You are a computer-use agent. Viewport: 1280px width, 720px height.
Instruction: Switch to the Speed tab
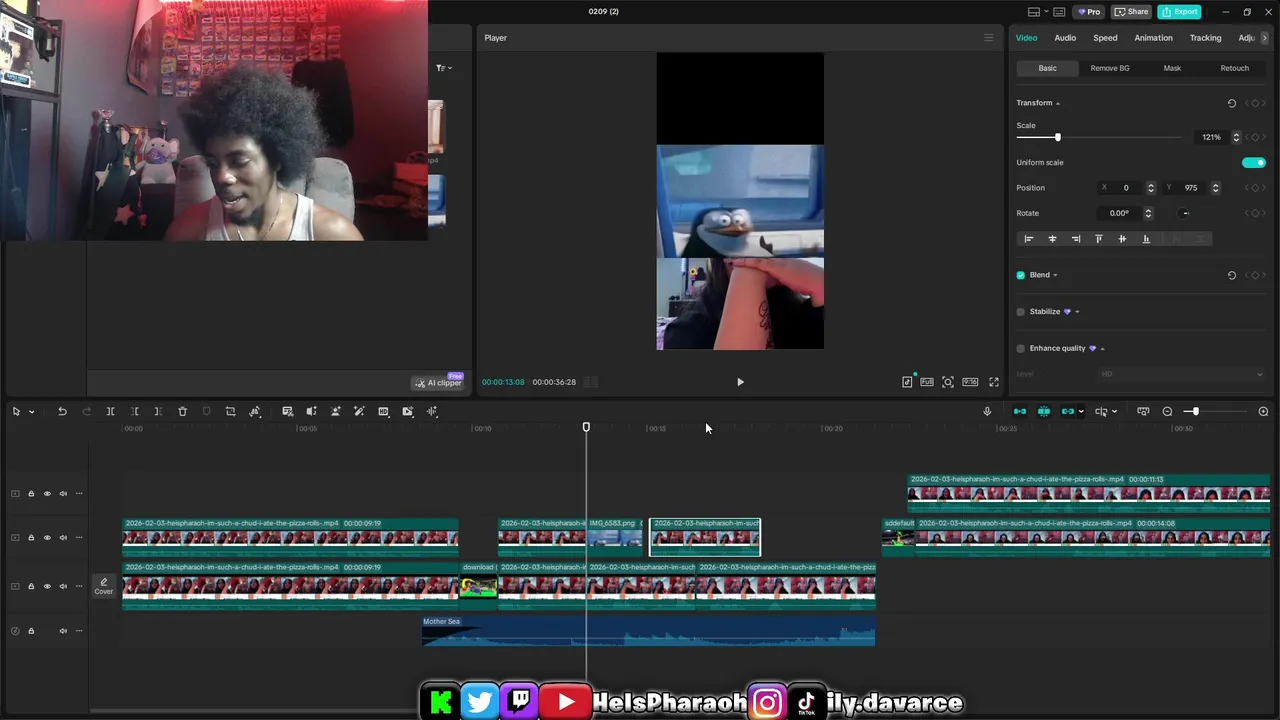[x=1105, y=38]
